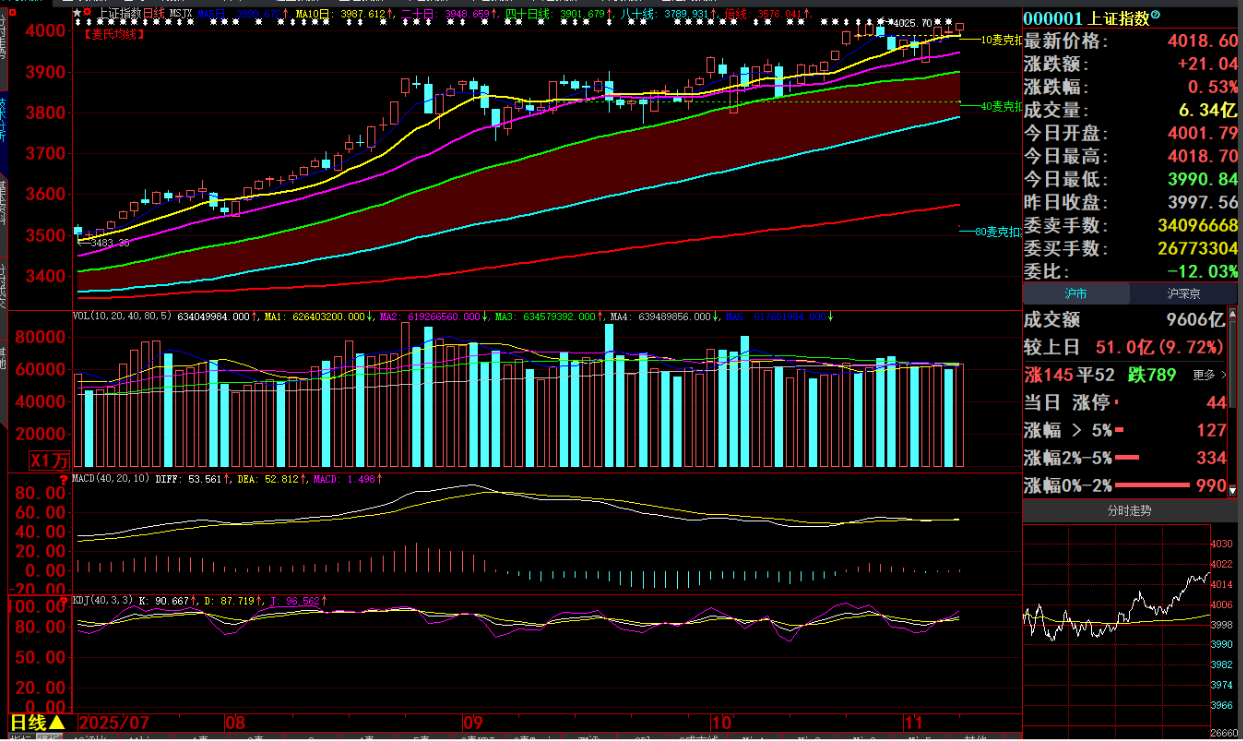Click the X1万 volume unit icon

click(50, 461)
